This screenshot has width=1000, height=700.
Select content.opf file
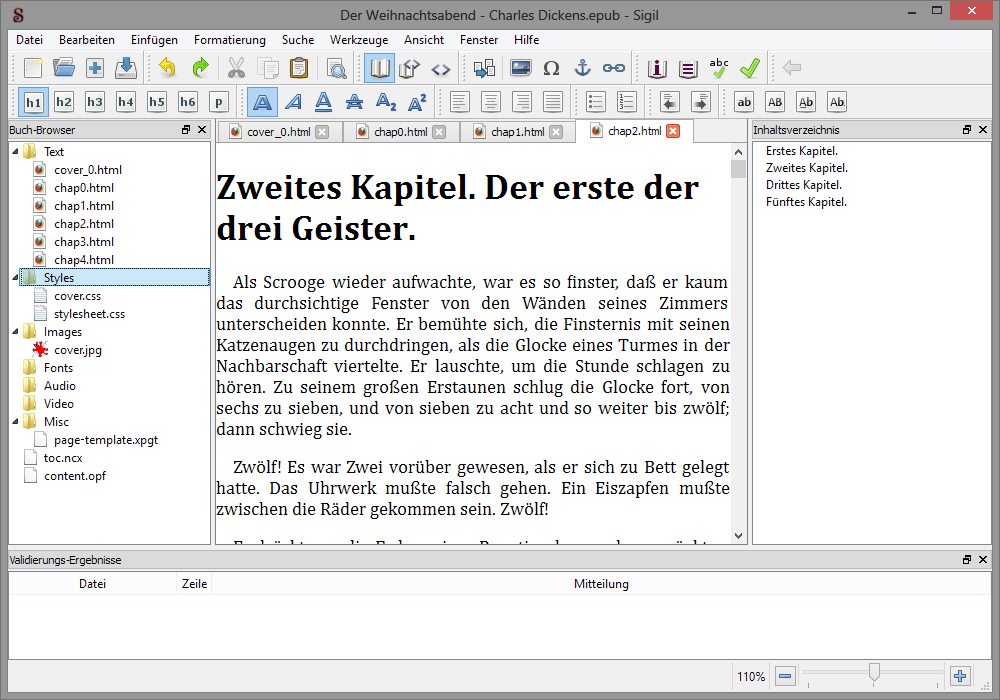point(75,476)
